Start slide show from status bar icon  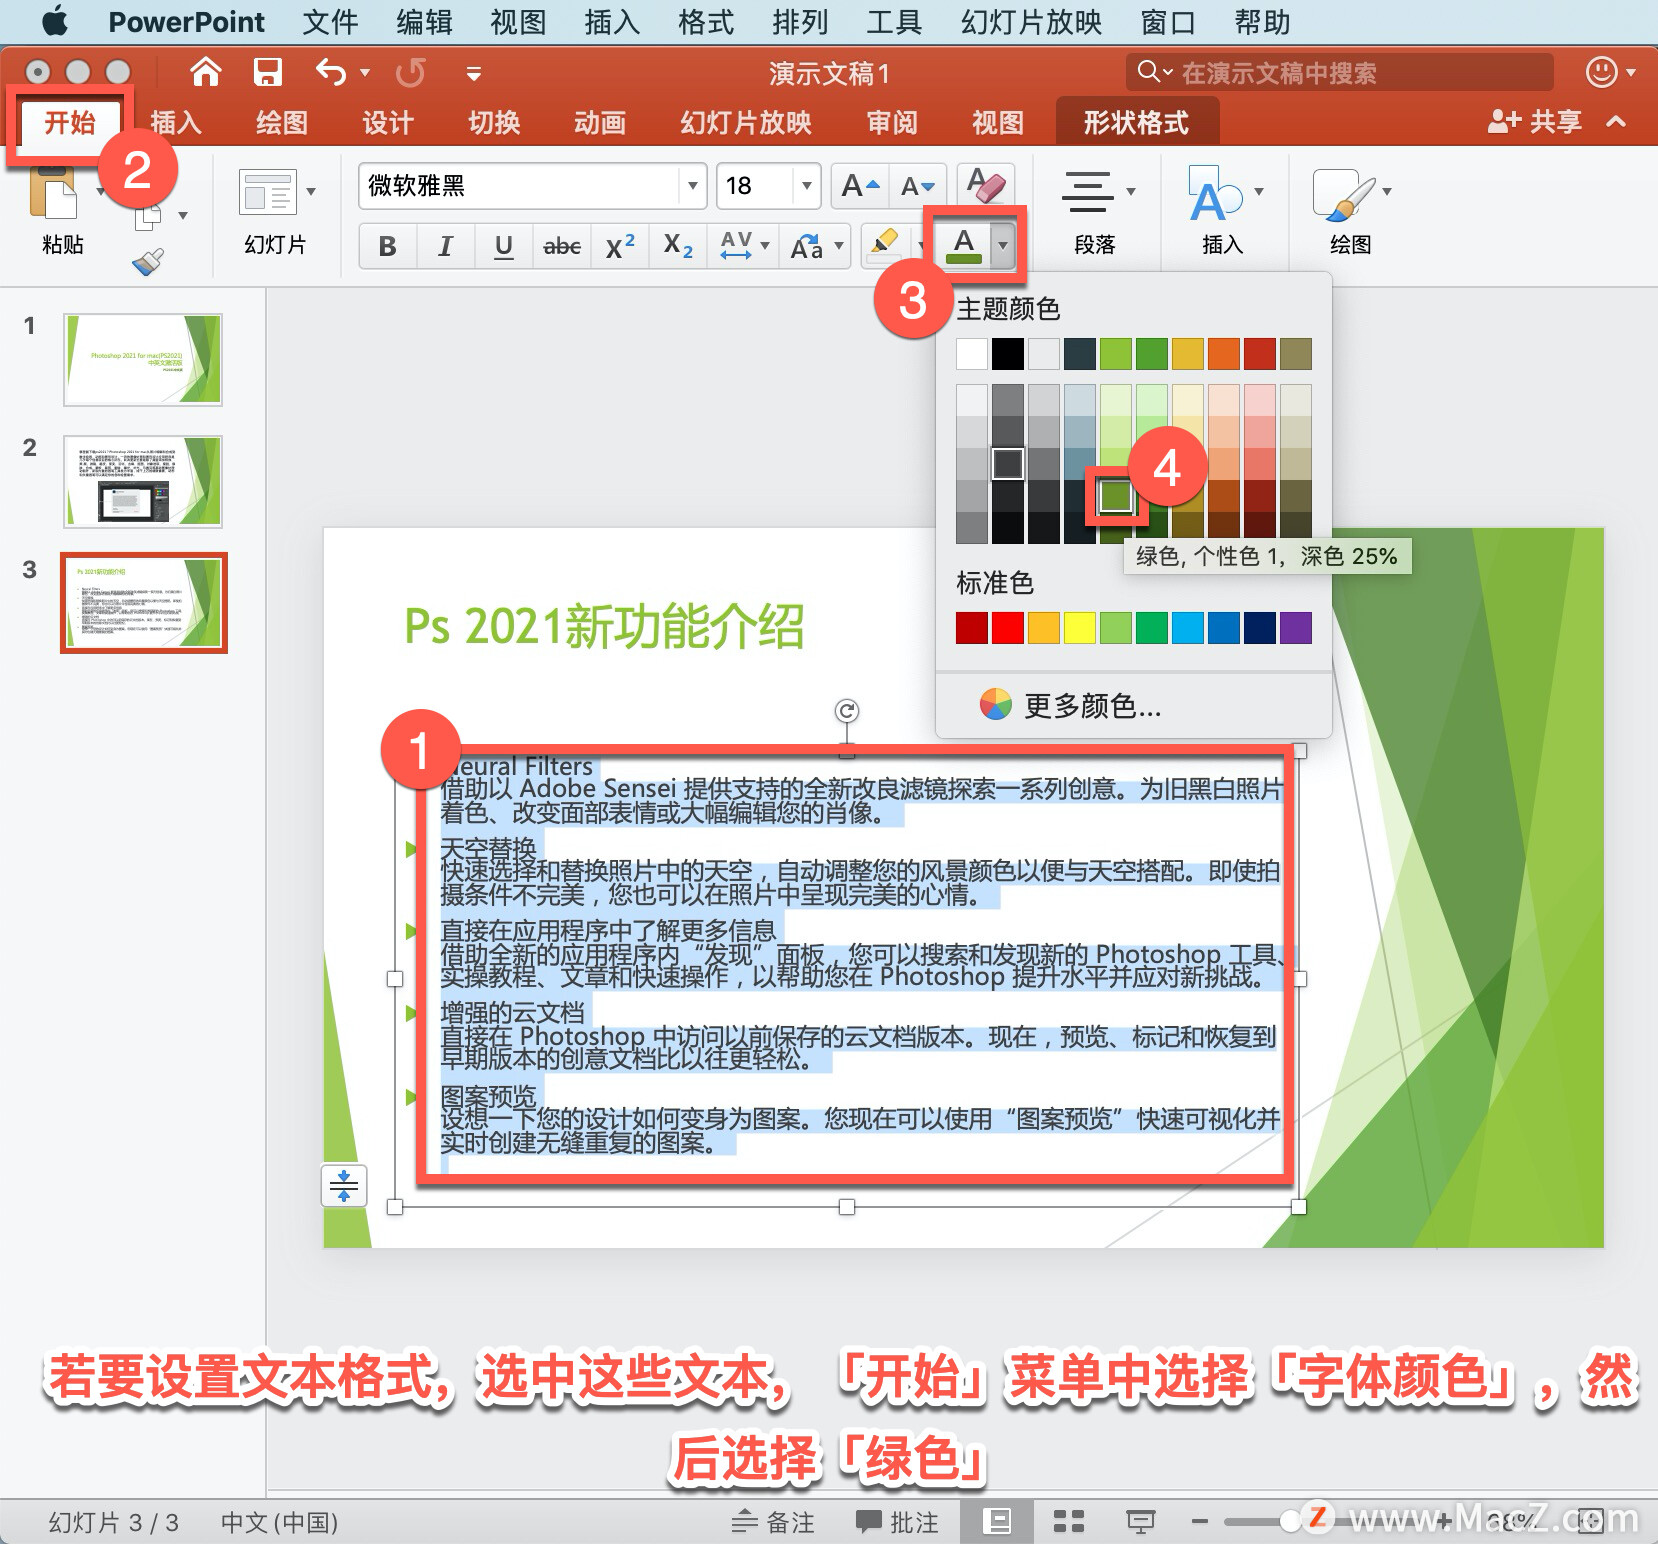tap(1141, 1522)
